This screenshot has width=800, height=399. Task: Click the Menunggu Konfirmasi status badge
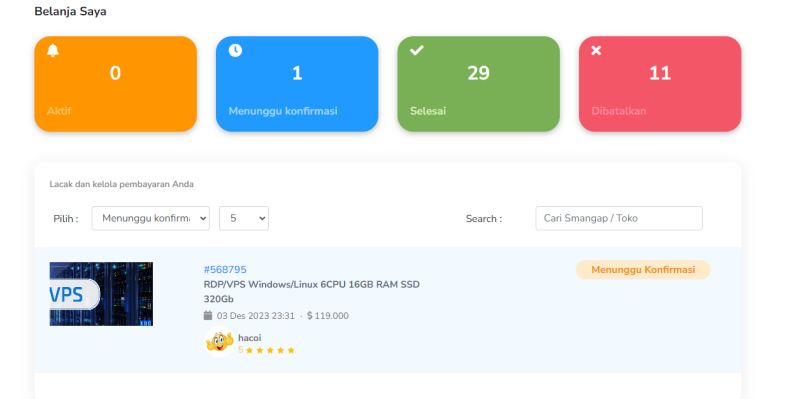click(x=643, y=270)
